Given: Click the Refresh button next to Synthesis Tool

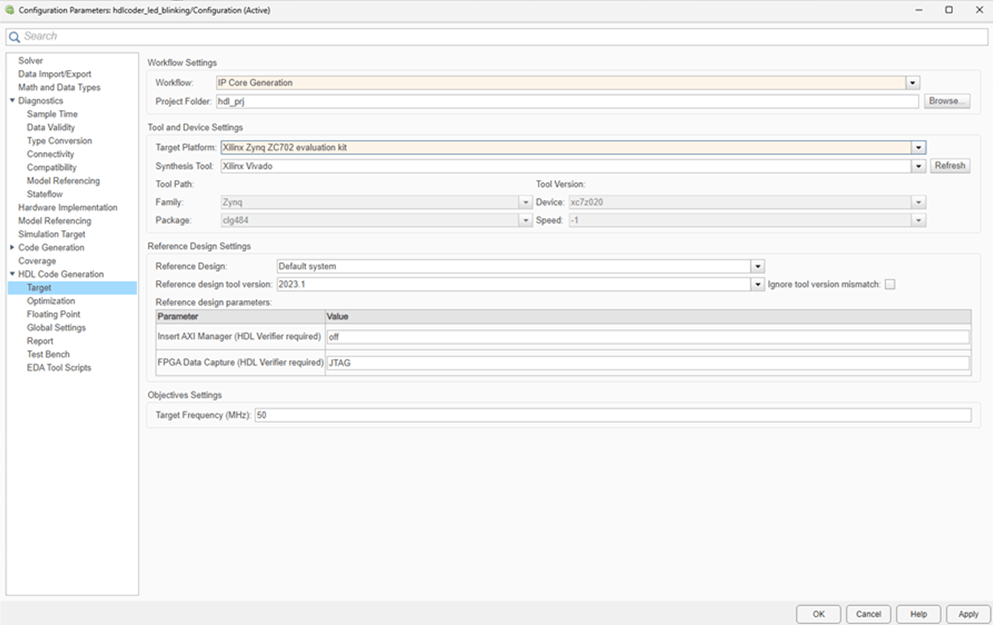Looking at the screenshot, I should click(949, 165).
